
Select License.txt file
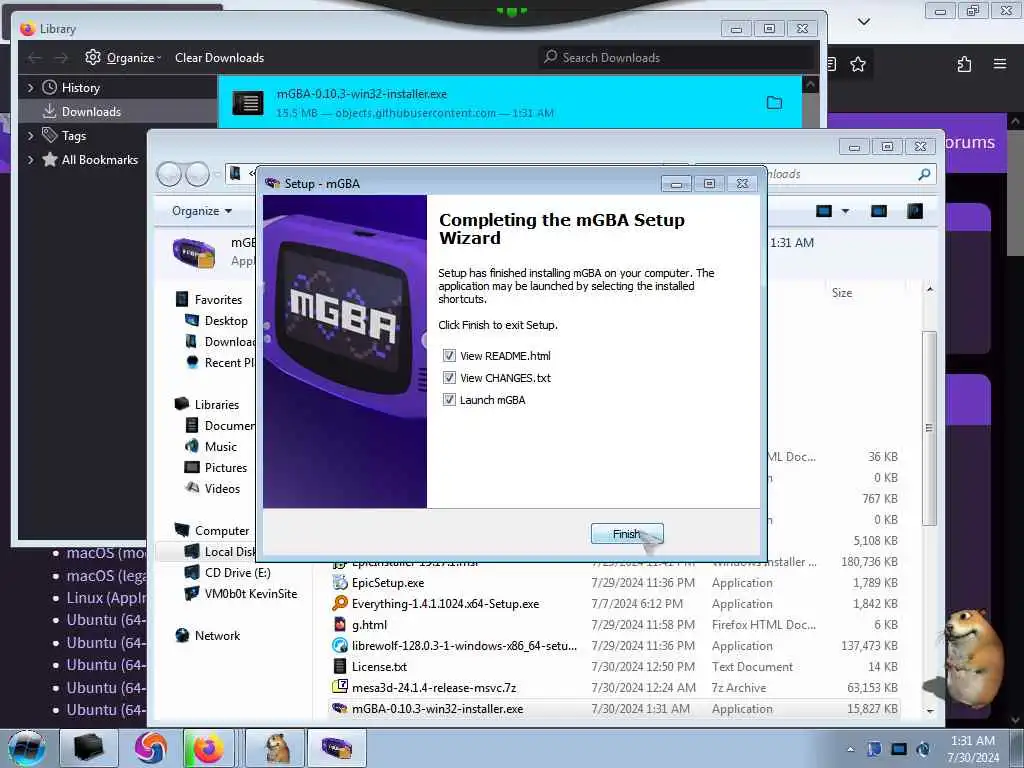[x=379, y=667]
